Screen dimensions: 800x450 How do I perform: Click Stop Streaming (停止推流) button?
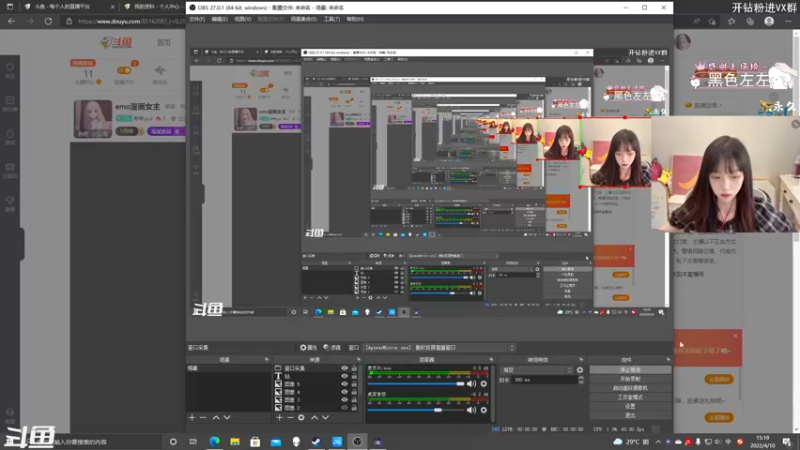630,369
